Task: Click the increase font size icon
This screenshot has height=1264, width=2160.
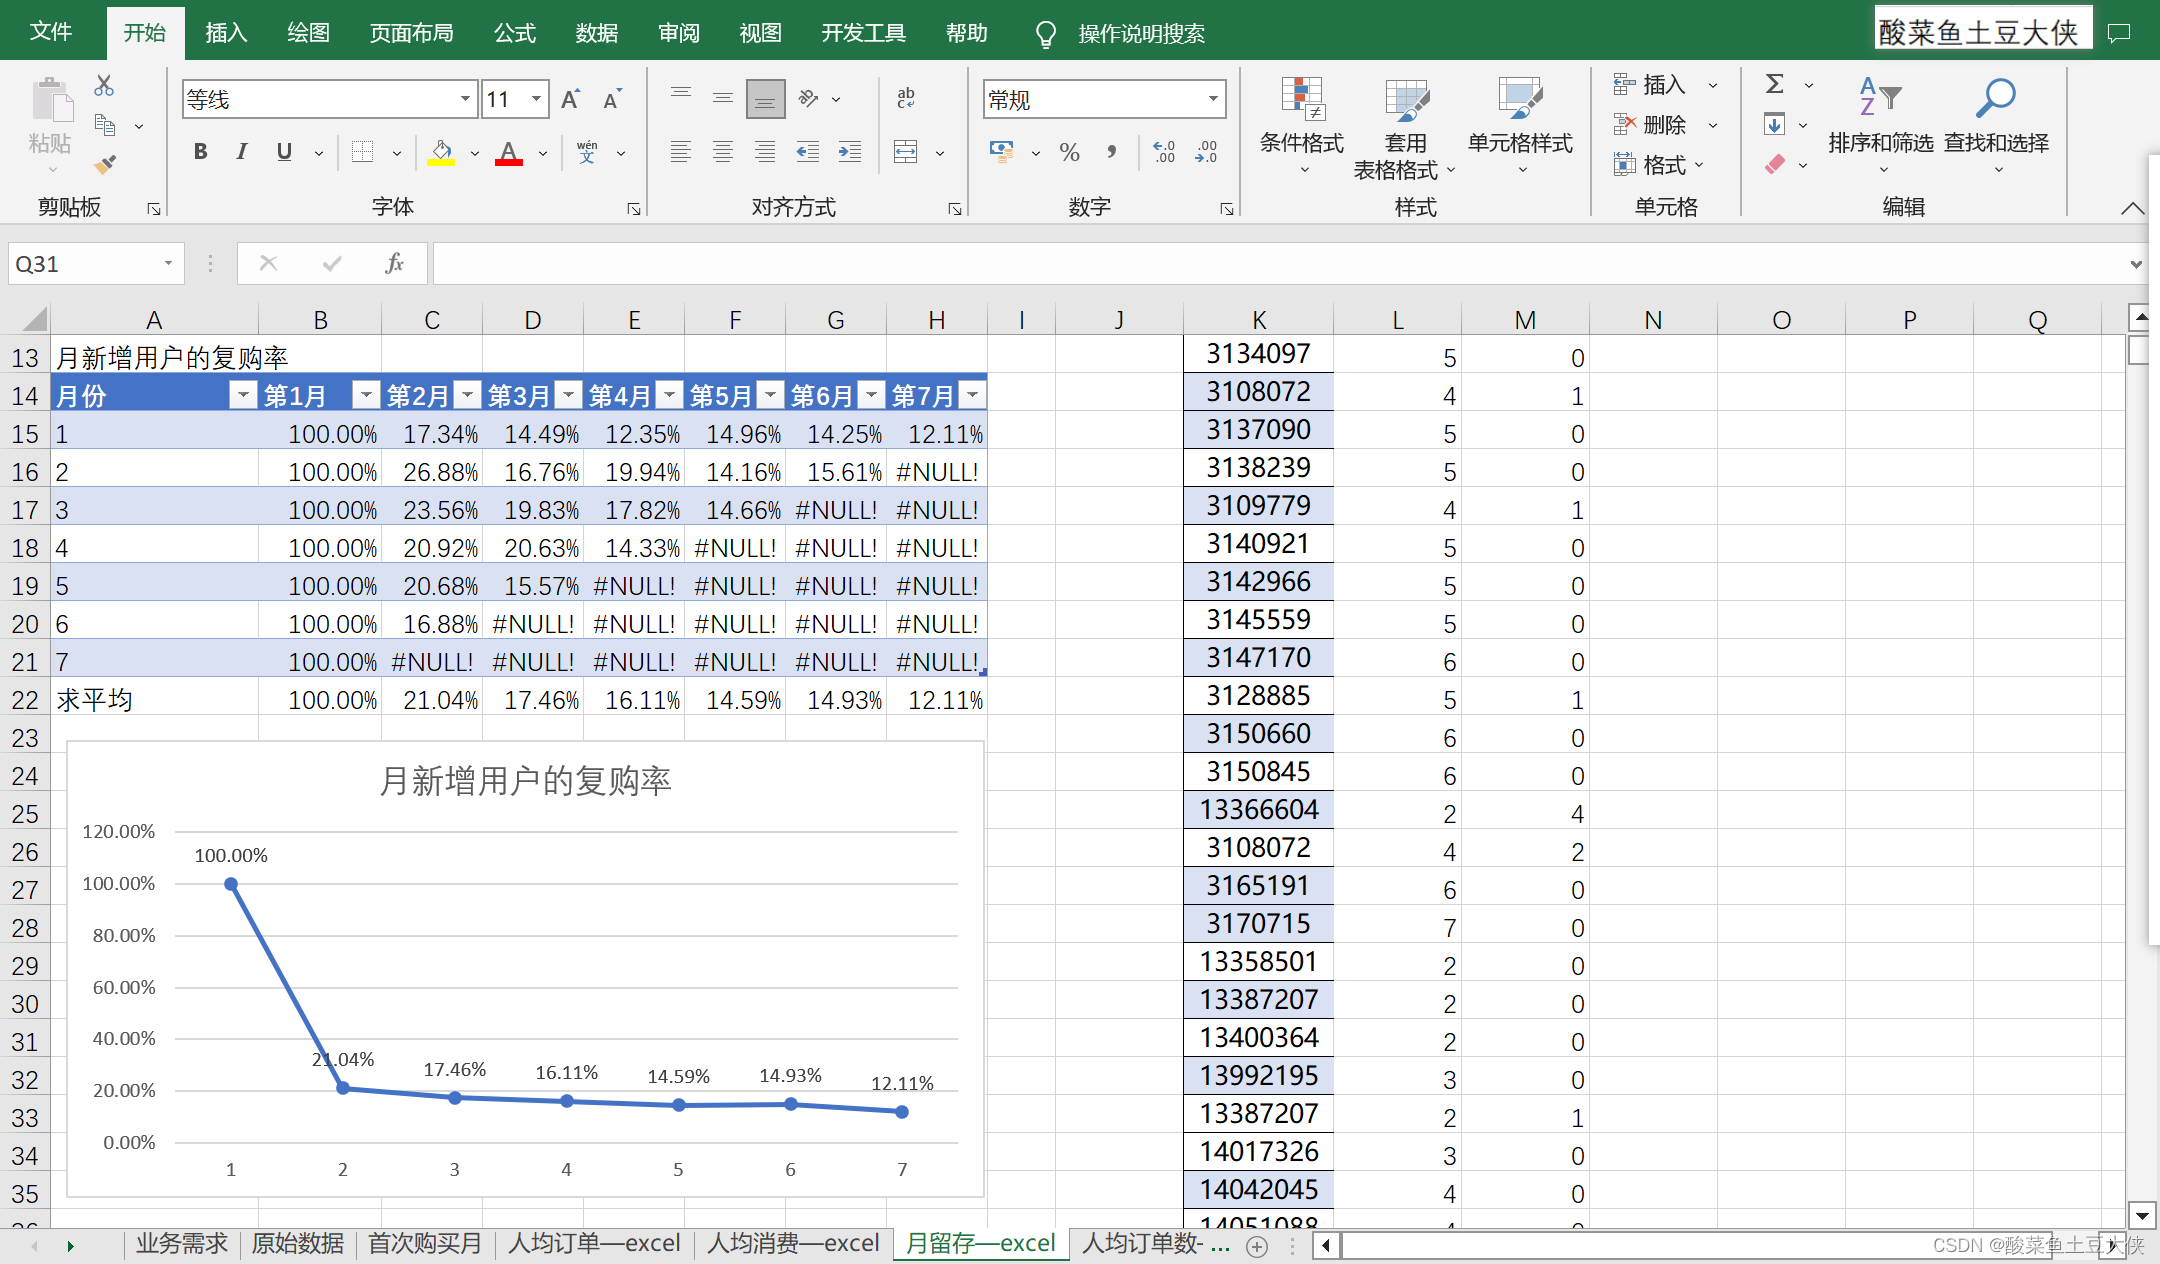Action: pyautogui.click(x=570, y=99)
